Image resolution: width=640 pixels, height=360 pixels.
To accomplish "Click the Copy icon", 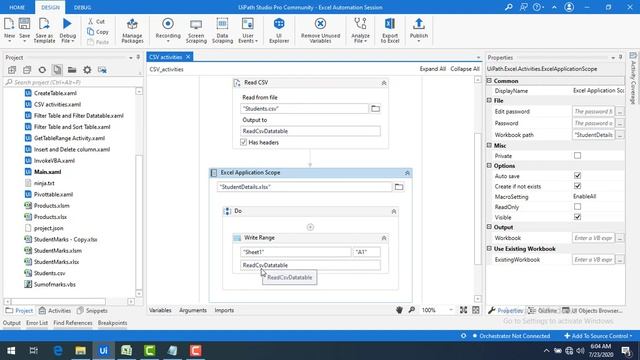I will 98,31.
